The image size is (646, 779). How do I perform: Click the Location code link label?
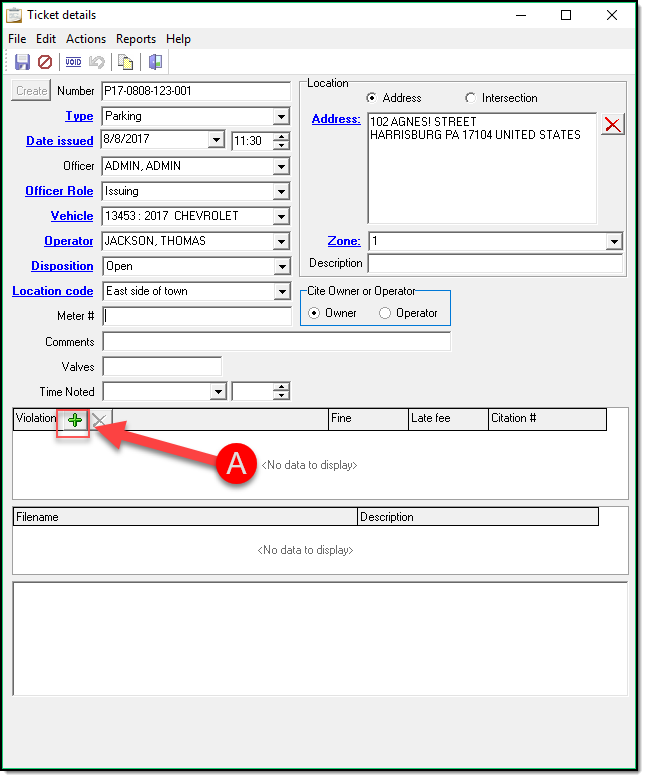click(53, 291)
